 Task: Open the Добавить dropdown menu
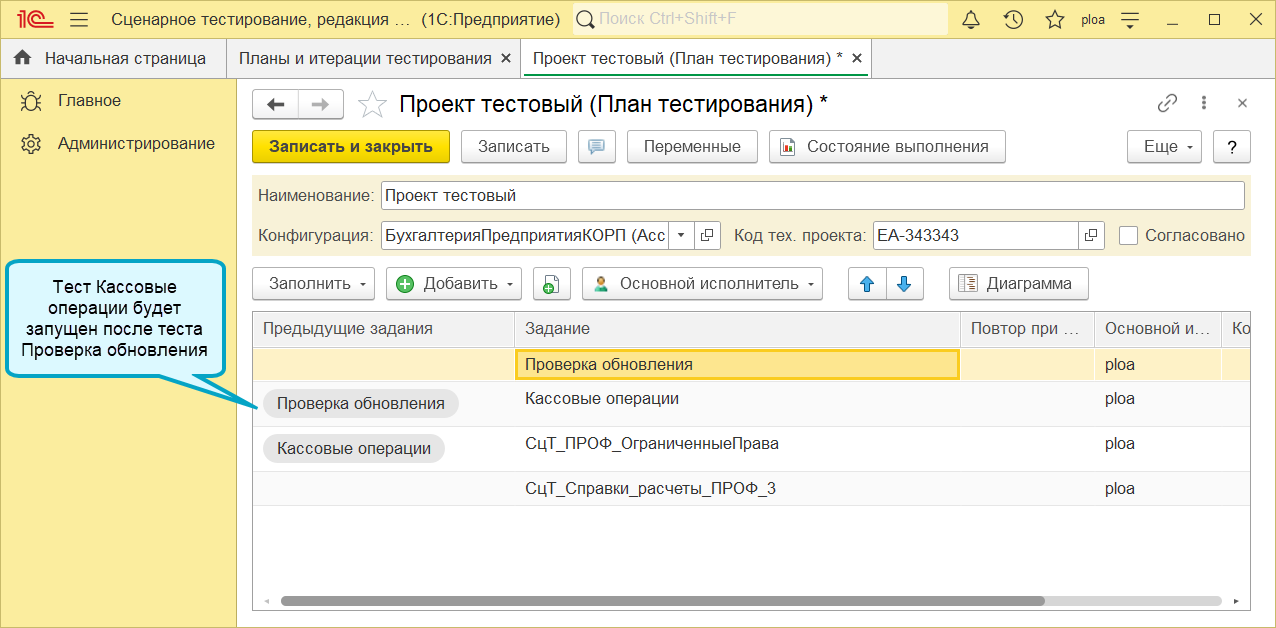[x=454, y=284]
